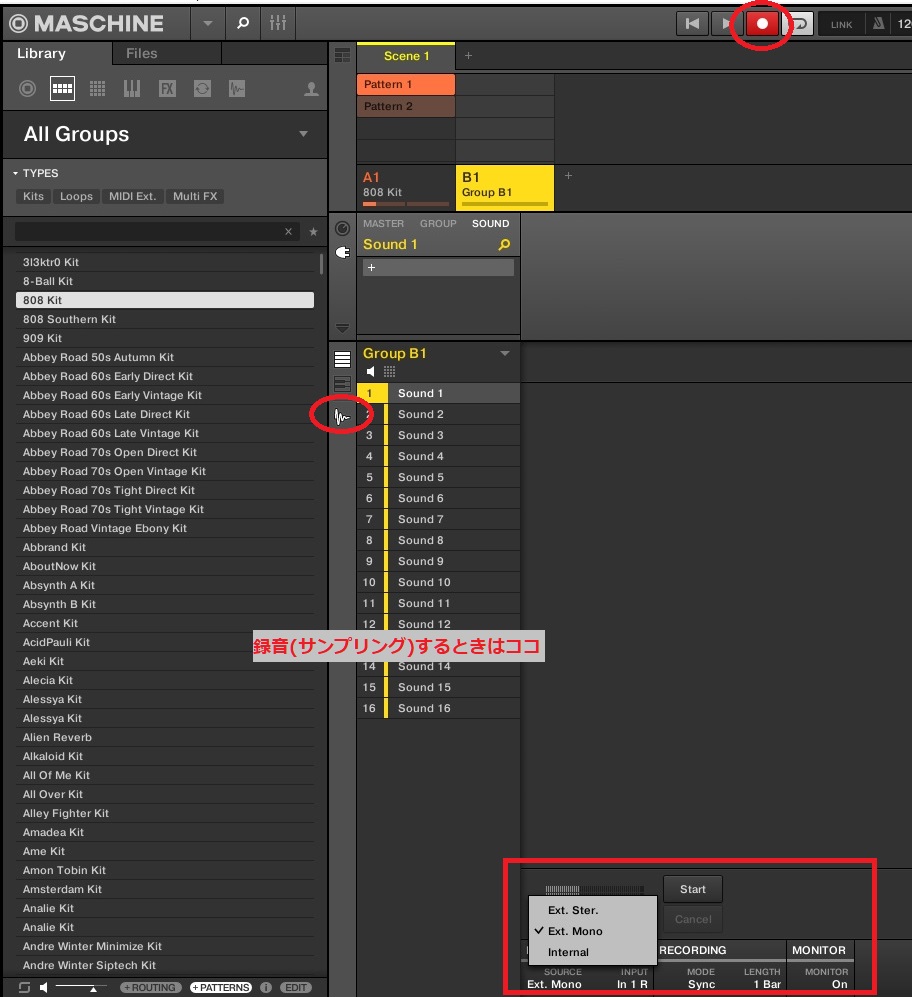Select the Instruments keyboard icon in Library
The width and height of the screenshot is (912, 997).
(132, 89)
